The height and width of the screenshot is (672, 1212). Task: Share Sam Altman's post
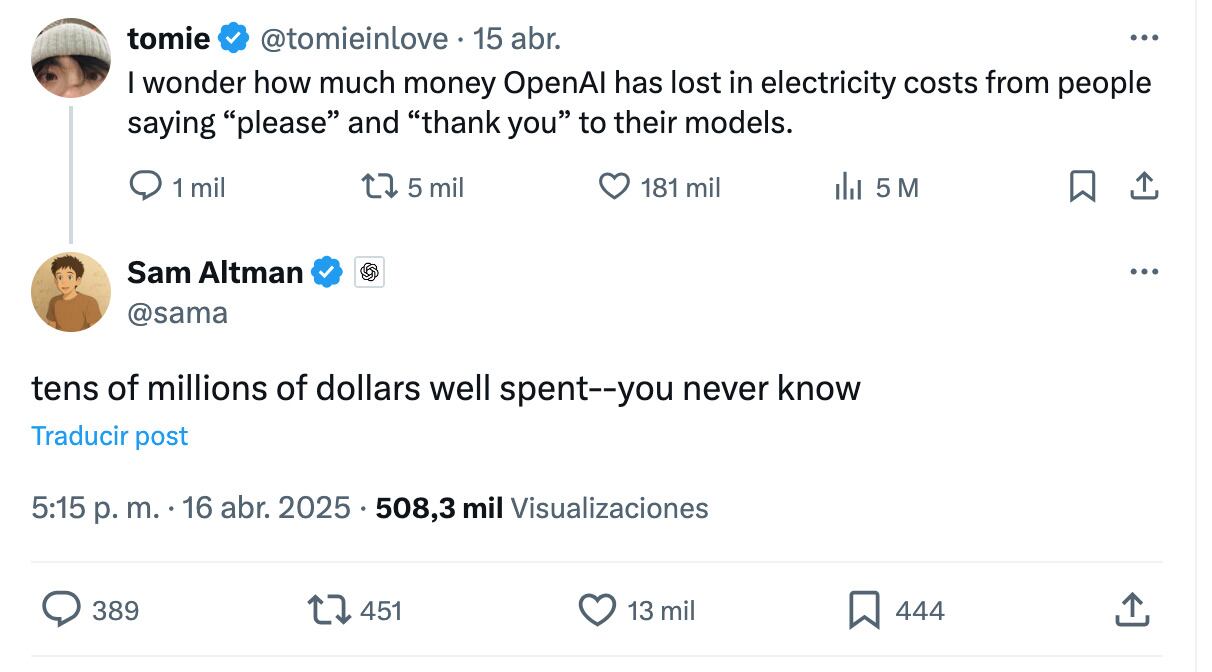coord(1130,610)
